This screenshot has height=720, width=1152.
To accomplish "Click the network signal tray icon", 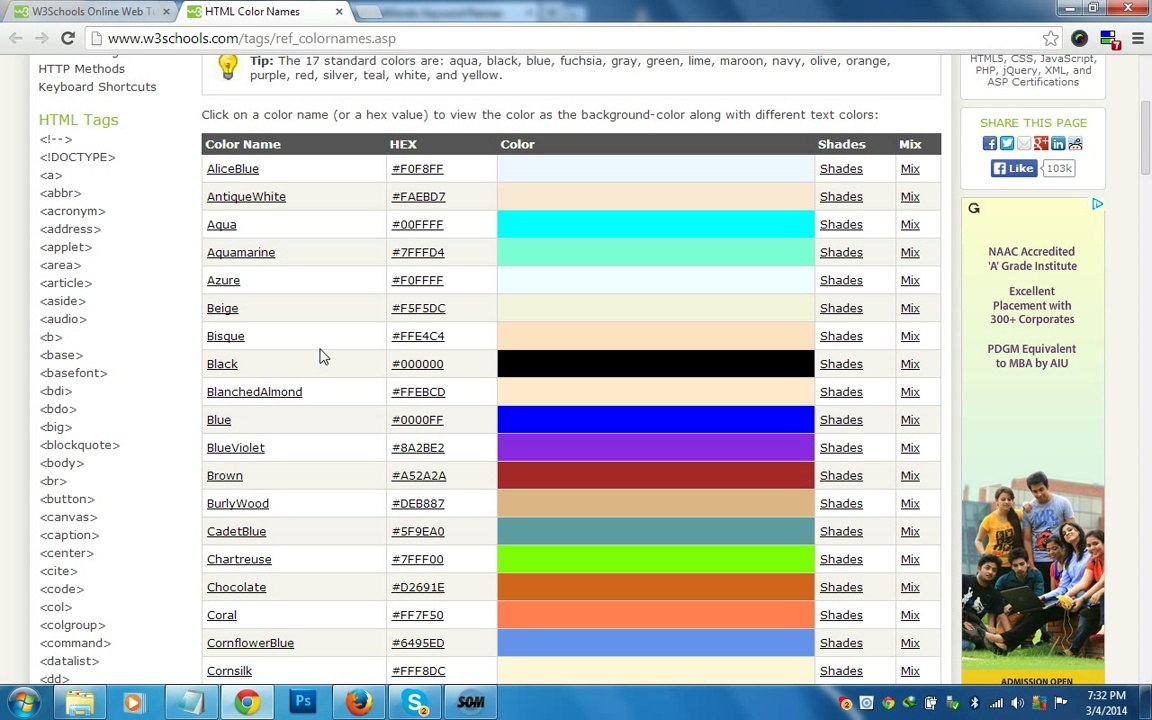I will 997,703.
